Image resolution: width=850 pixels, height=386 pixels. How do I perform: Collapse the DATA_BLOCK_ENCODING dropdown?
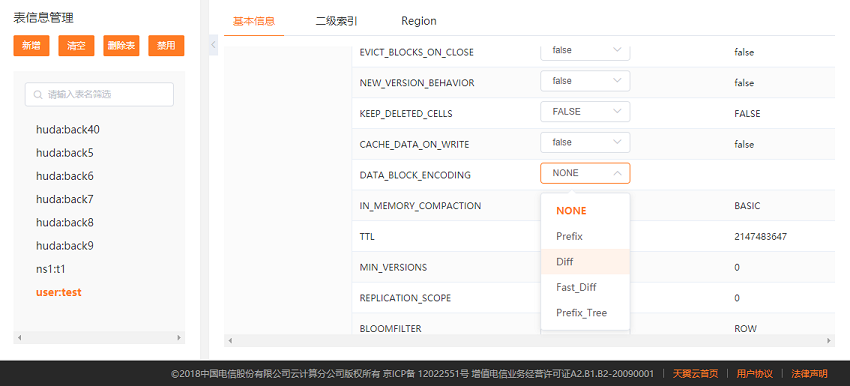tap(585, 173)
